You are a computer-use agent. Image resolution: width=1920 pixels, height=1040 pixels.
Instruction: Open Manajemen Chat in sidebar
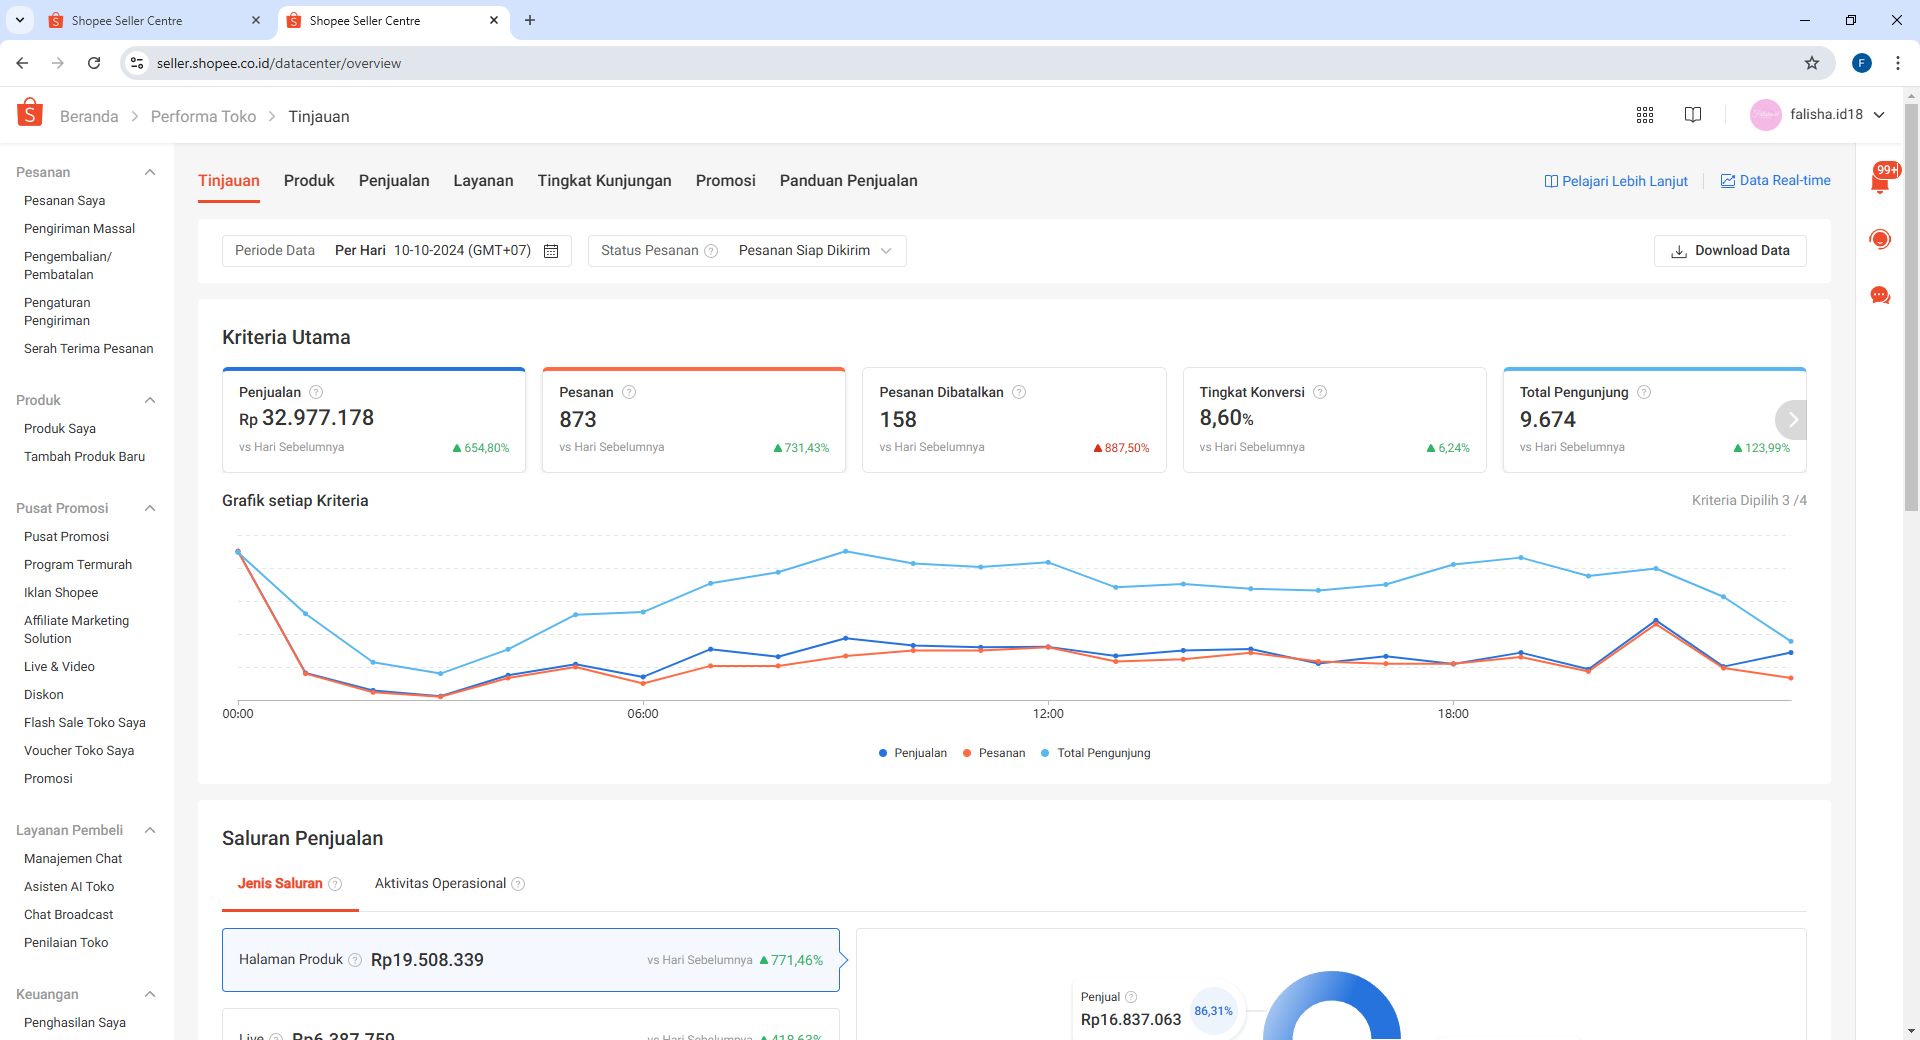click(x=73, y=859)
